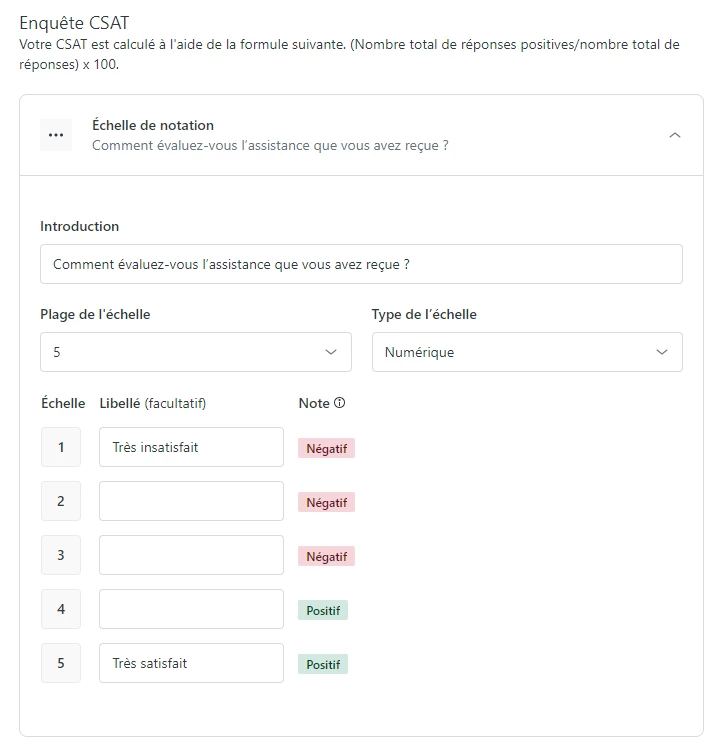This screenshot has width=719, height=750.
Task: Click the label field containing Très satisfait
Action: pyautogui.click(x=191, y=663)
